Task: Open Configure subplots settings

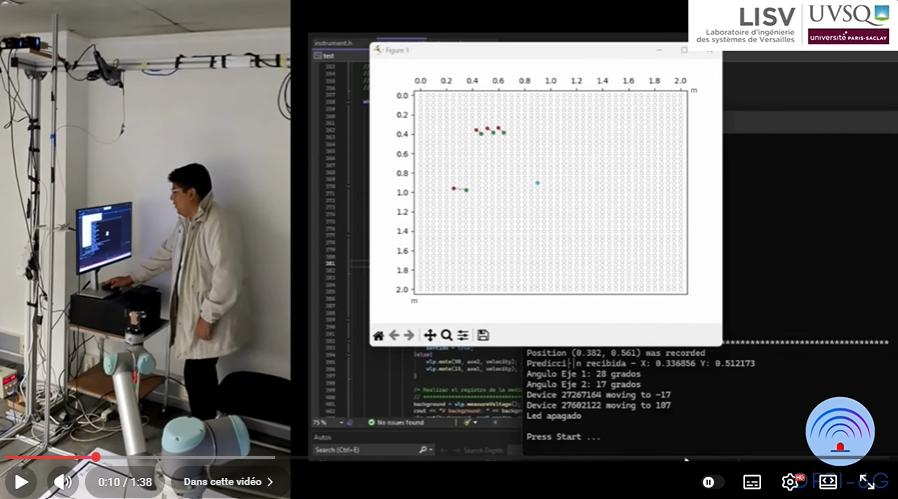Action: [462, 335]
